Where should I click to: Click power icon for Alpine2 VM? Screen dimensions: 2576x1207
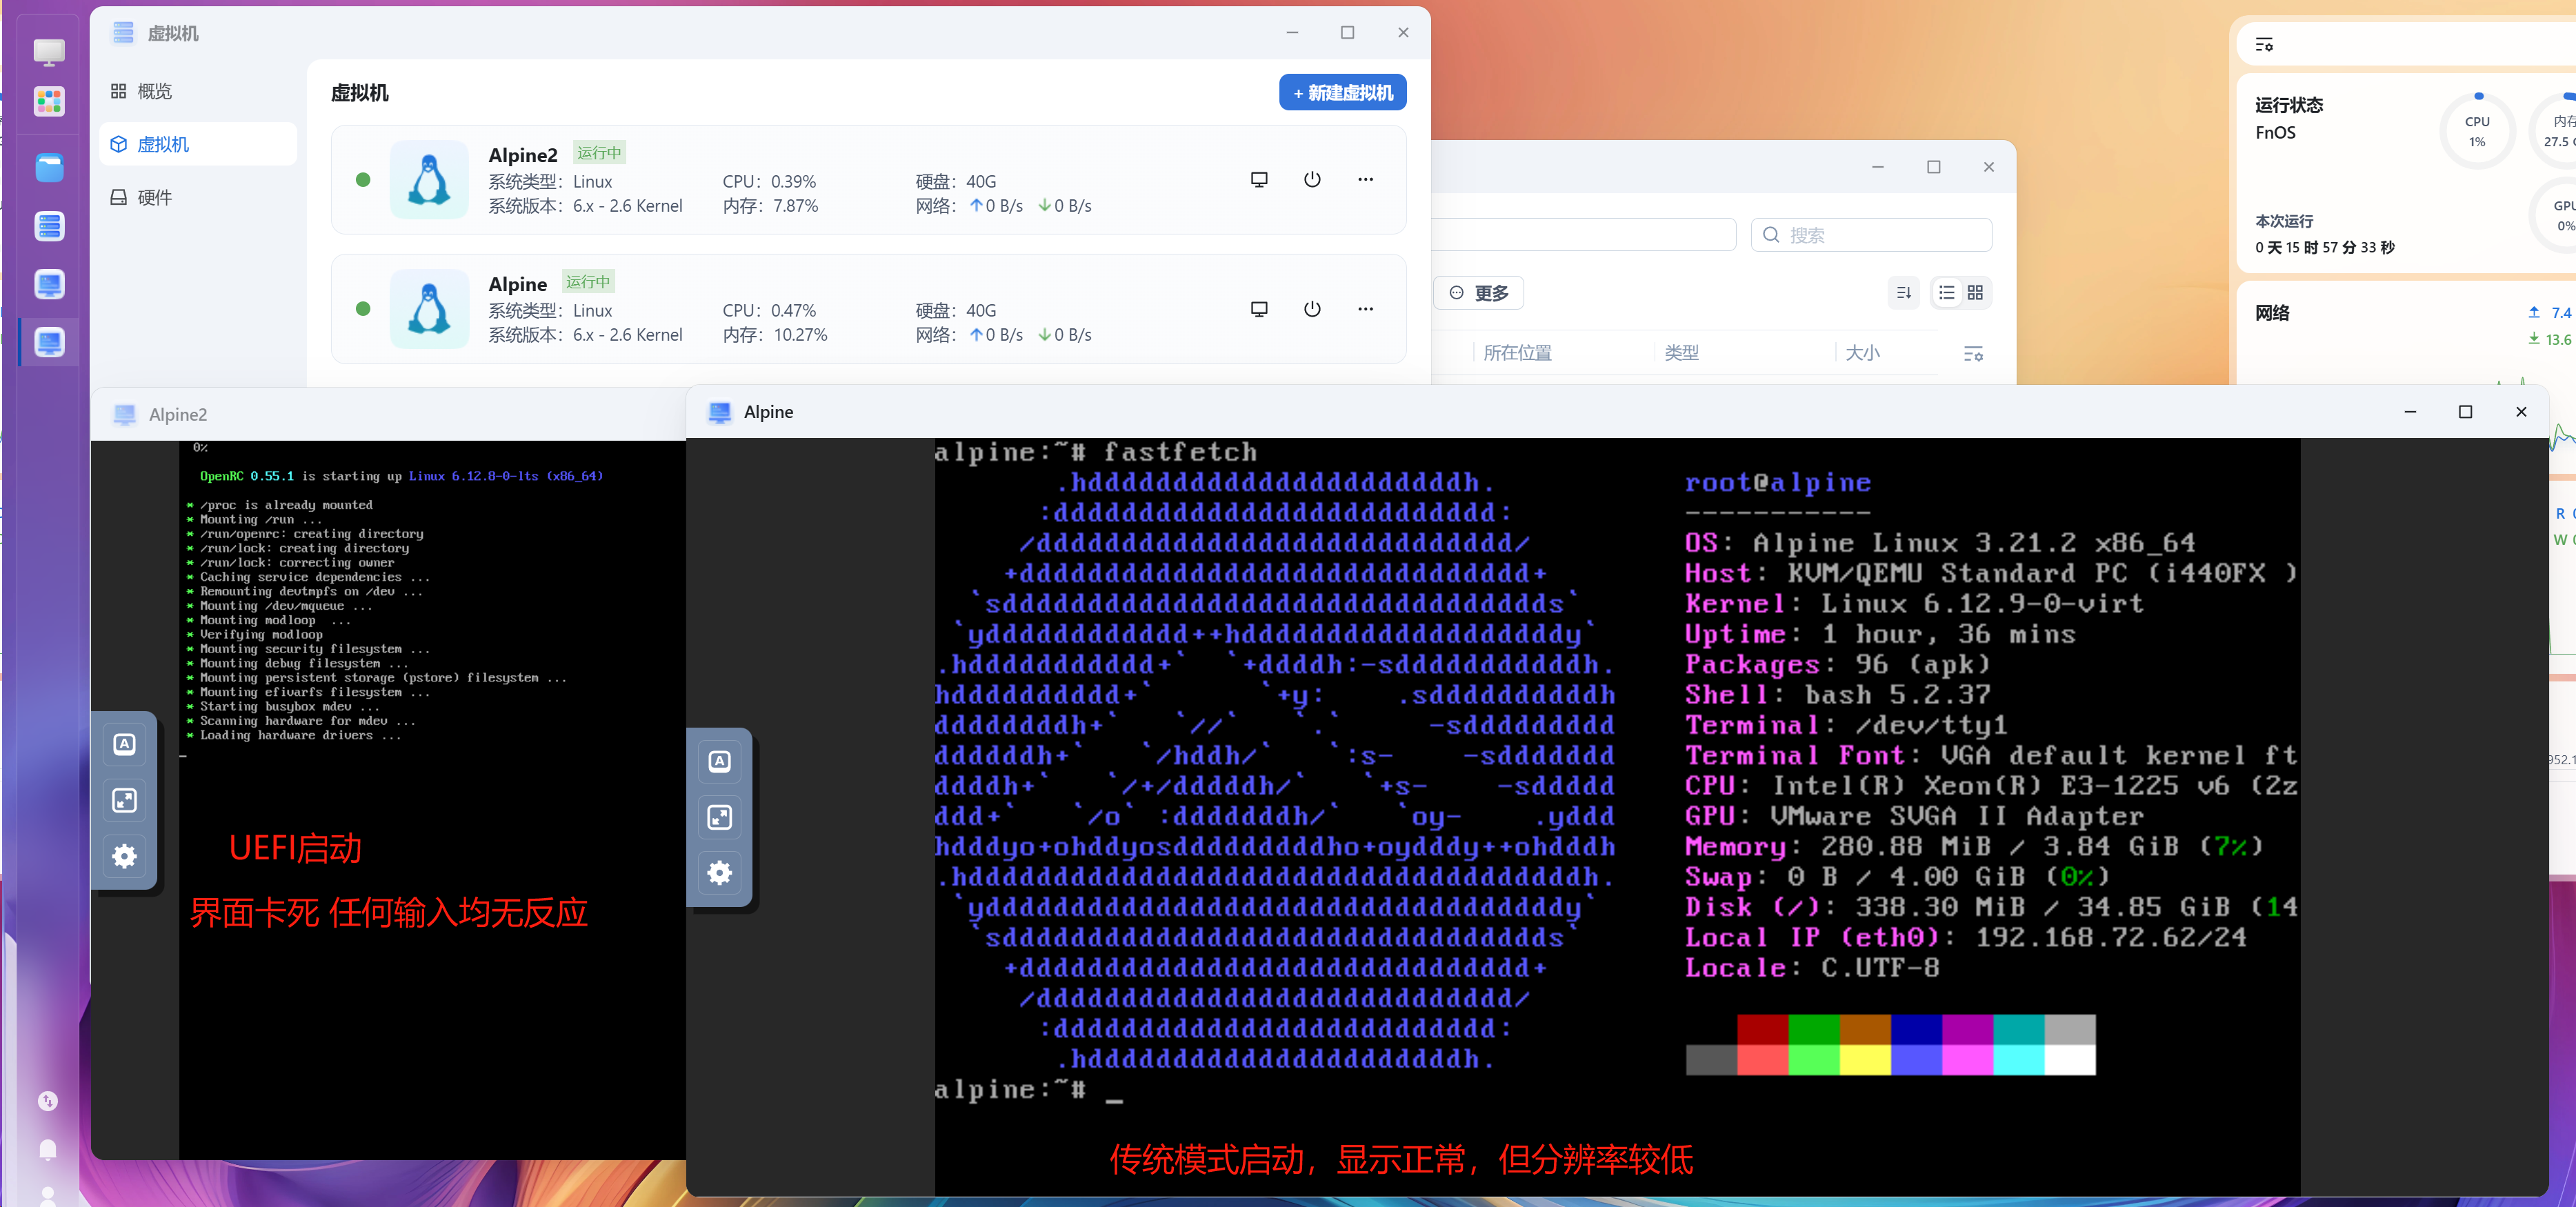1312,179
